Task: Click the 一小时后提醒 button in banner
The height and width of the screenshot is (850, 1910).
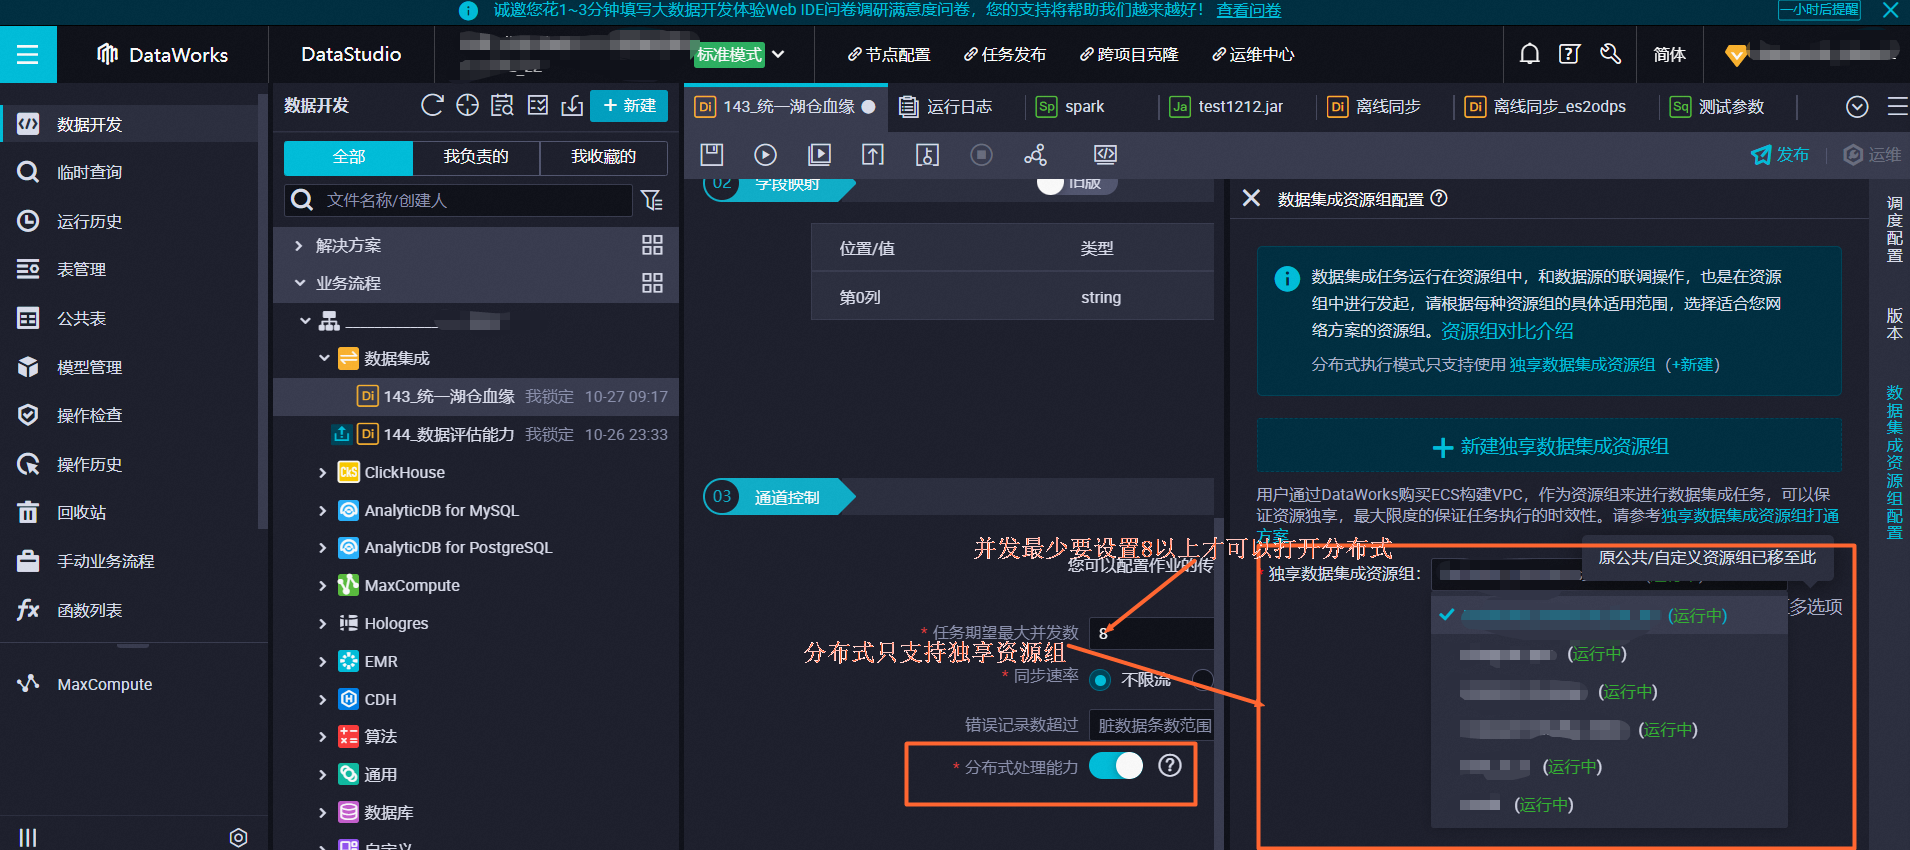Action: coord(1819,10)
